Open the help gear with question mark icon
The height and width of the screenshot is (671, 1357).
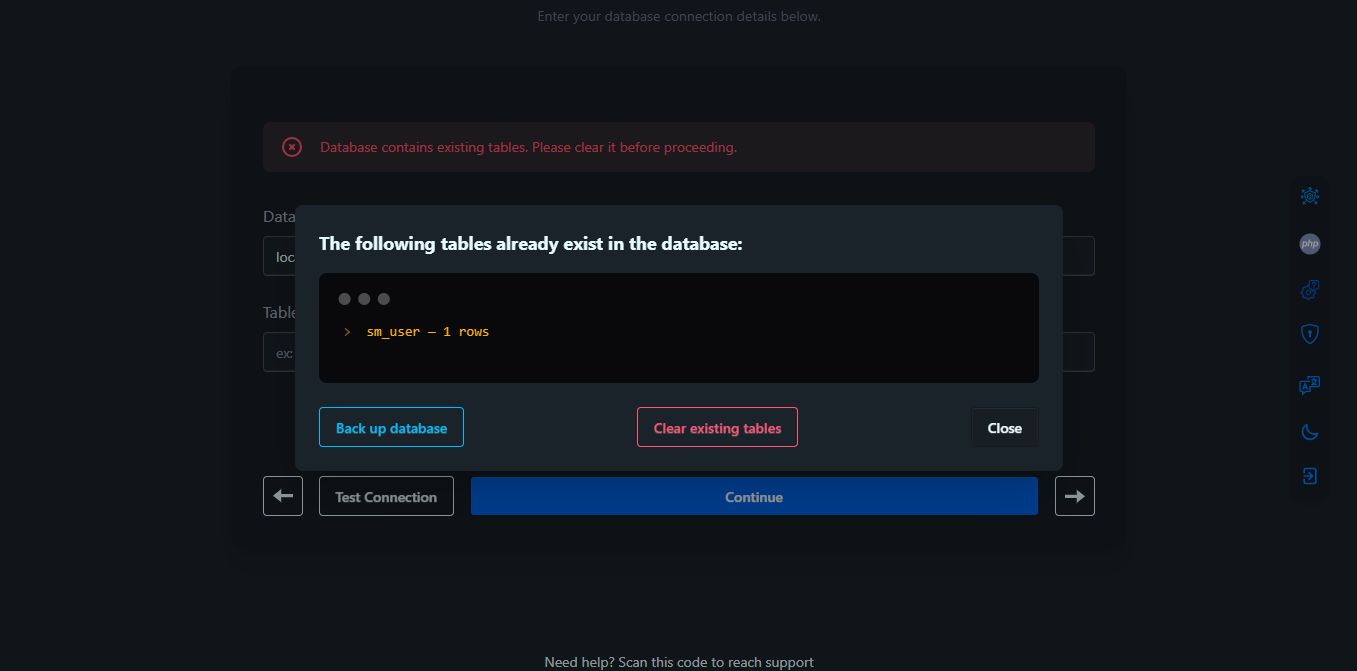pos(1309,290)
